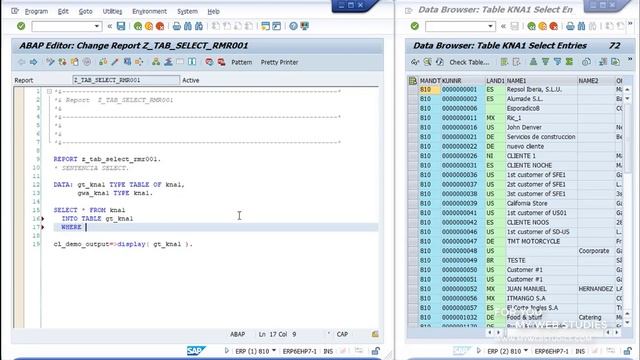Expand more standard toolbar items in Data Browser
This screenshot has height=360, width=640.
630,24
